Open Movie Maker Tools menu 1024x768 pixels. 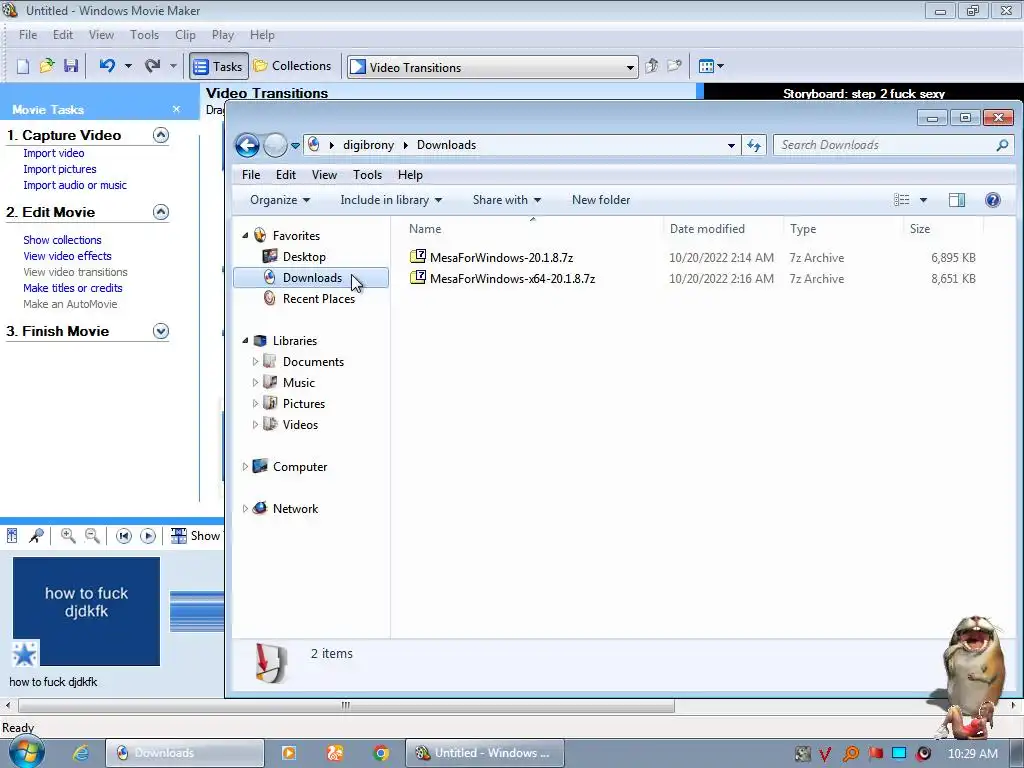(x=144, y=35)
